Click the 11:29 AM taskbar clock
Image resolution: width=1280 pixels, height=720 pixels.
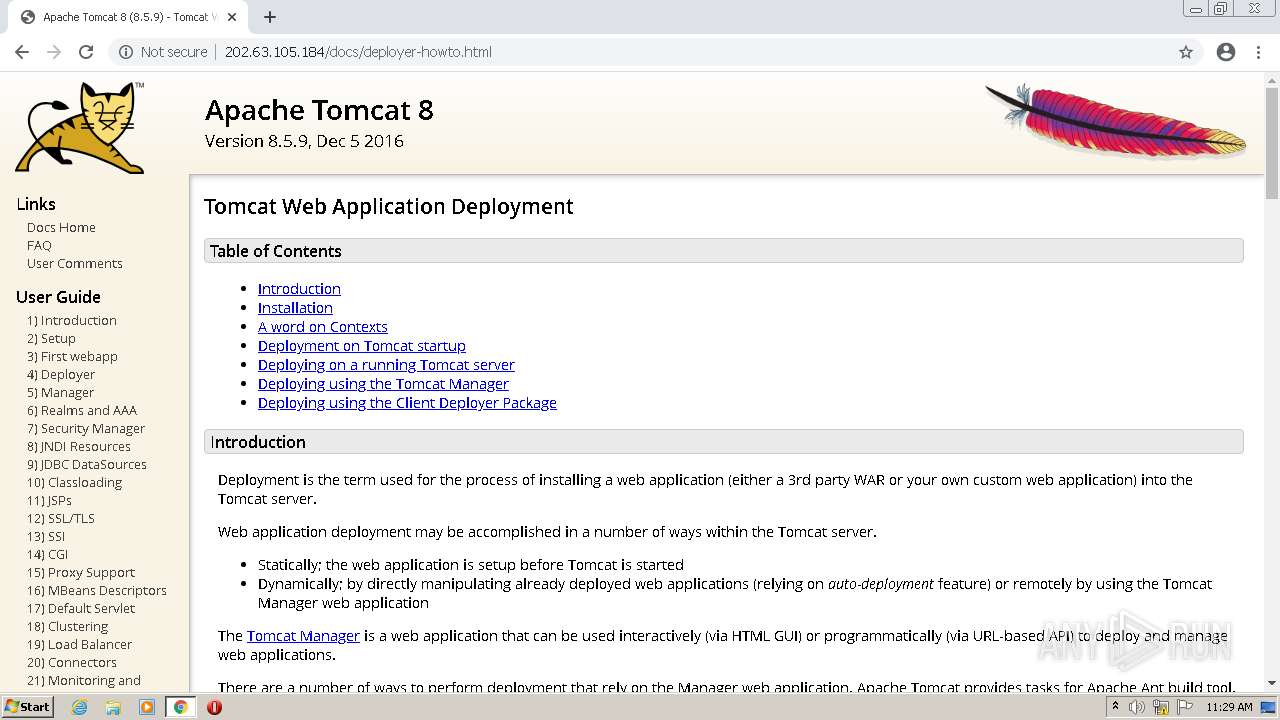[1229, 707]
